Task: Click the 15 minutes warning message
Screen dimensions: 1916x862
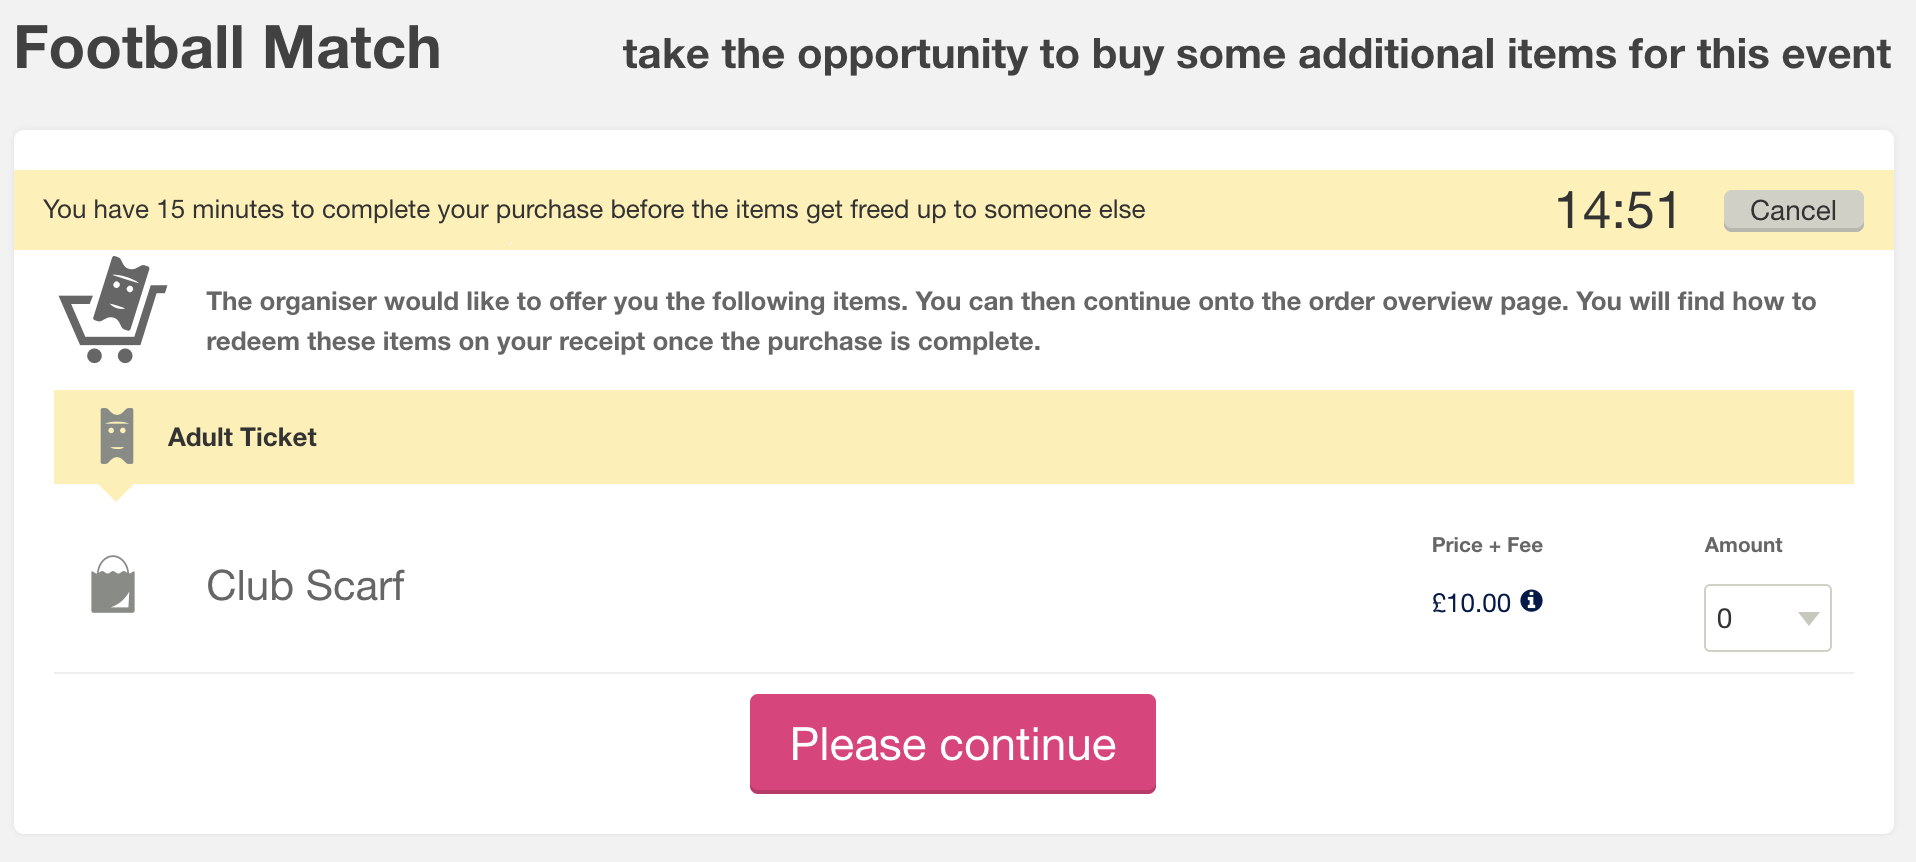Action: (594, 209)
